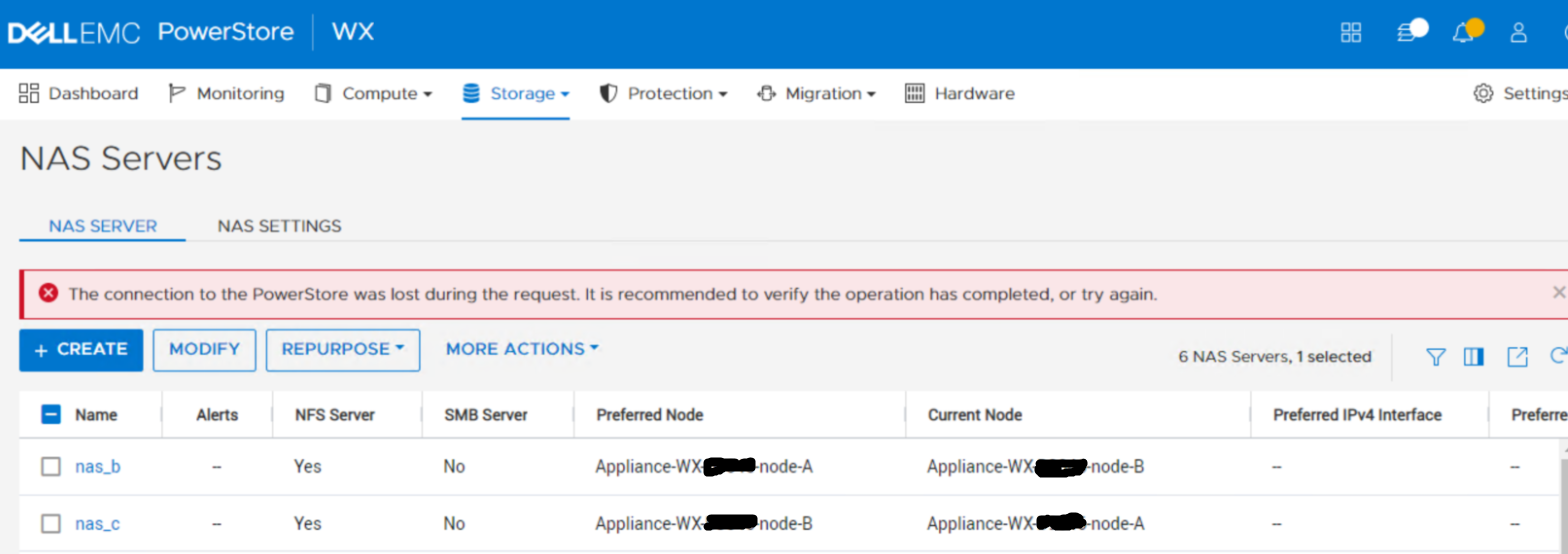
Task: Click the export table icon
Action: point(1517,357)
